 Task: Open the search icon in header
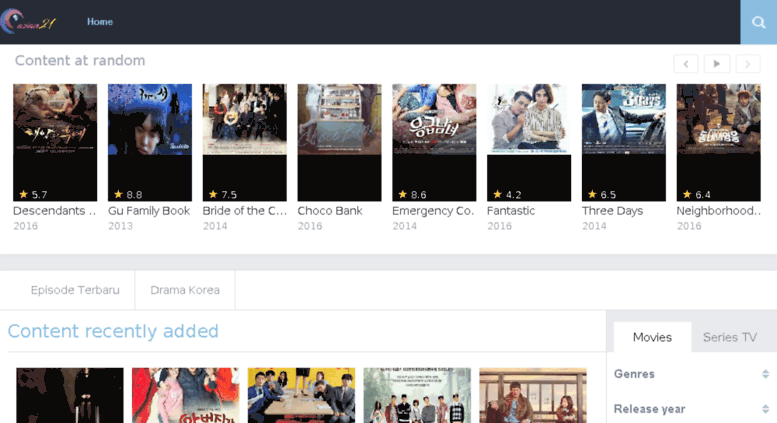pyautogui.click(x=759, y=22)
